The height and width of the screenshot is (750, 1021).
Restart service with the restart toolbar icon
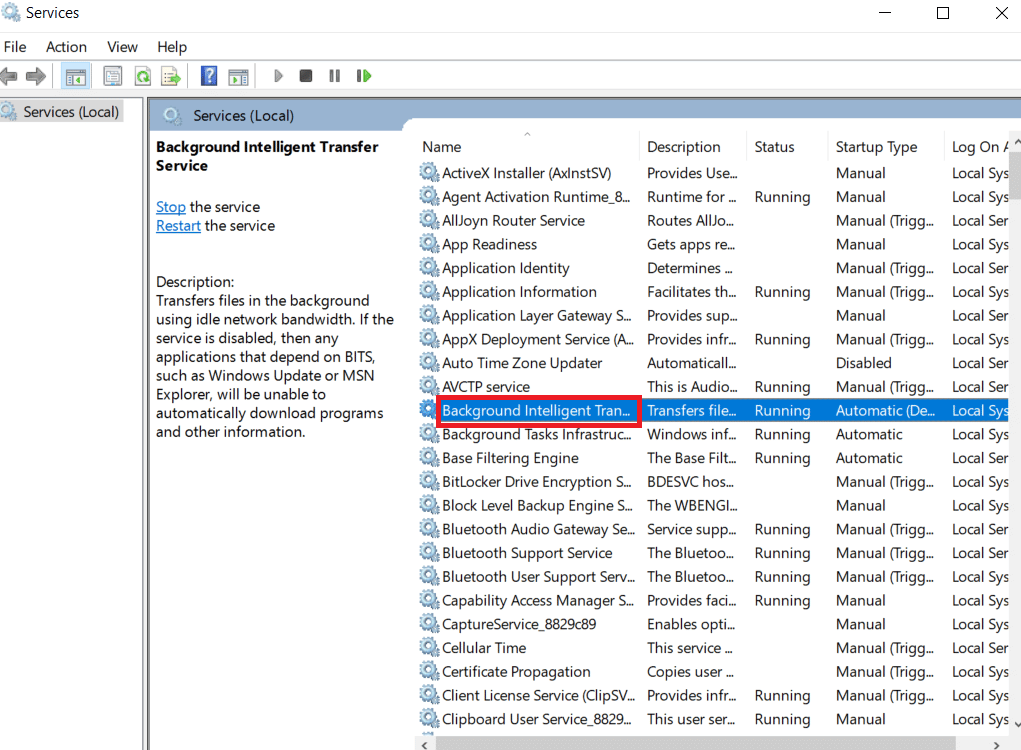(363, 76)
